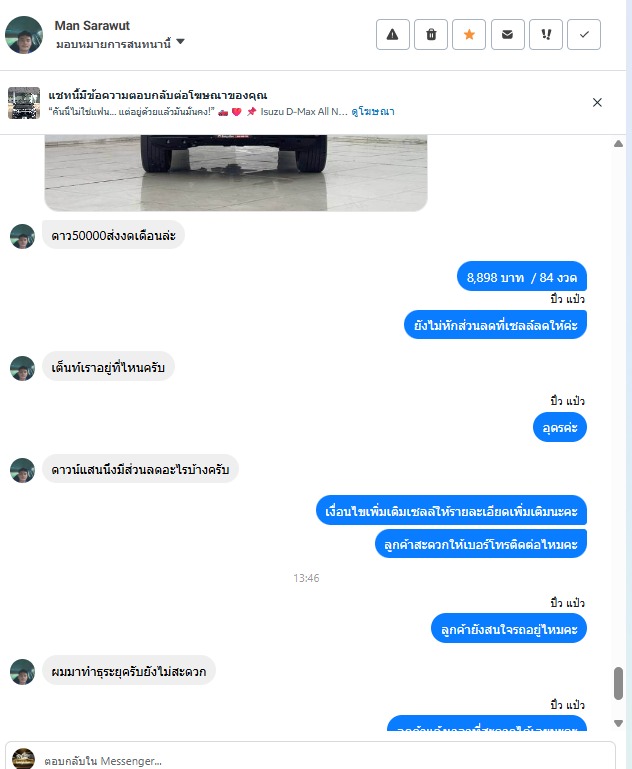Select the 8,898 บาท / 84 งวด message bubble
Image resolution: width=632 pixels, height=769 pixels.
pyautogui.click(x=522, y=277)
